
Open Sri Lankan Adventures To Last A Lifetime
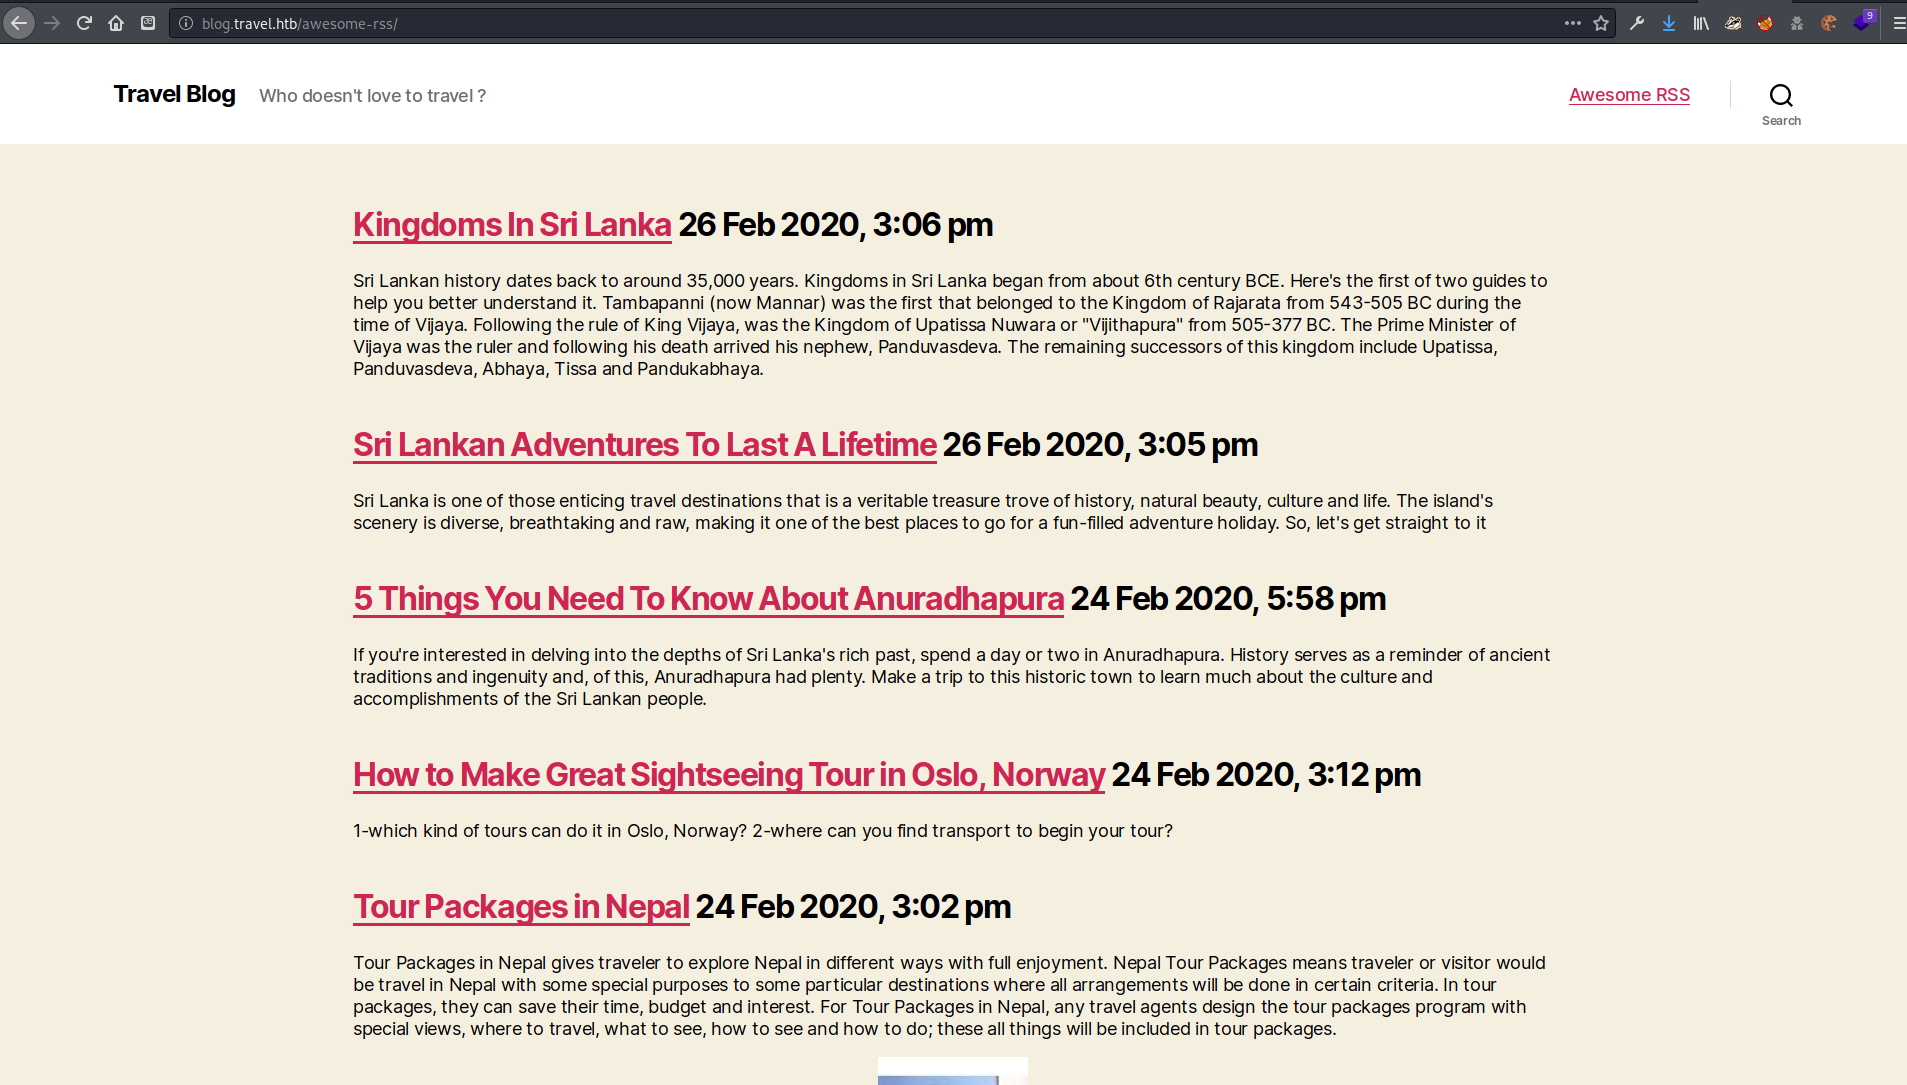(x=644, y=445)
